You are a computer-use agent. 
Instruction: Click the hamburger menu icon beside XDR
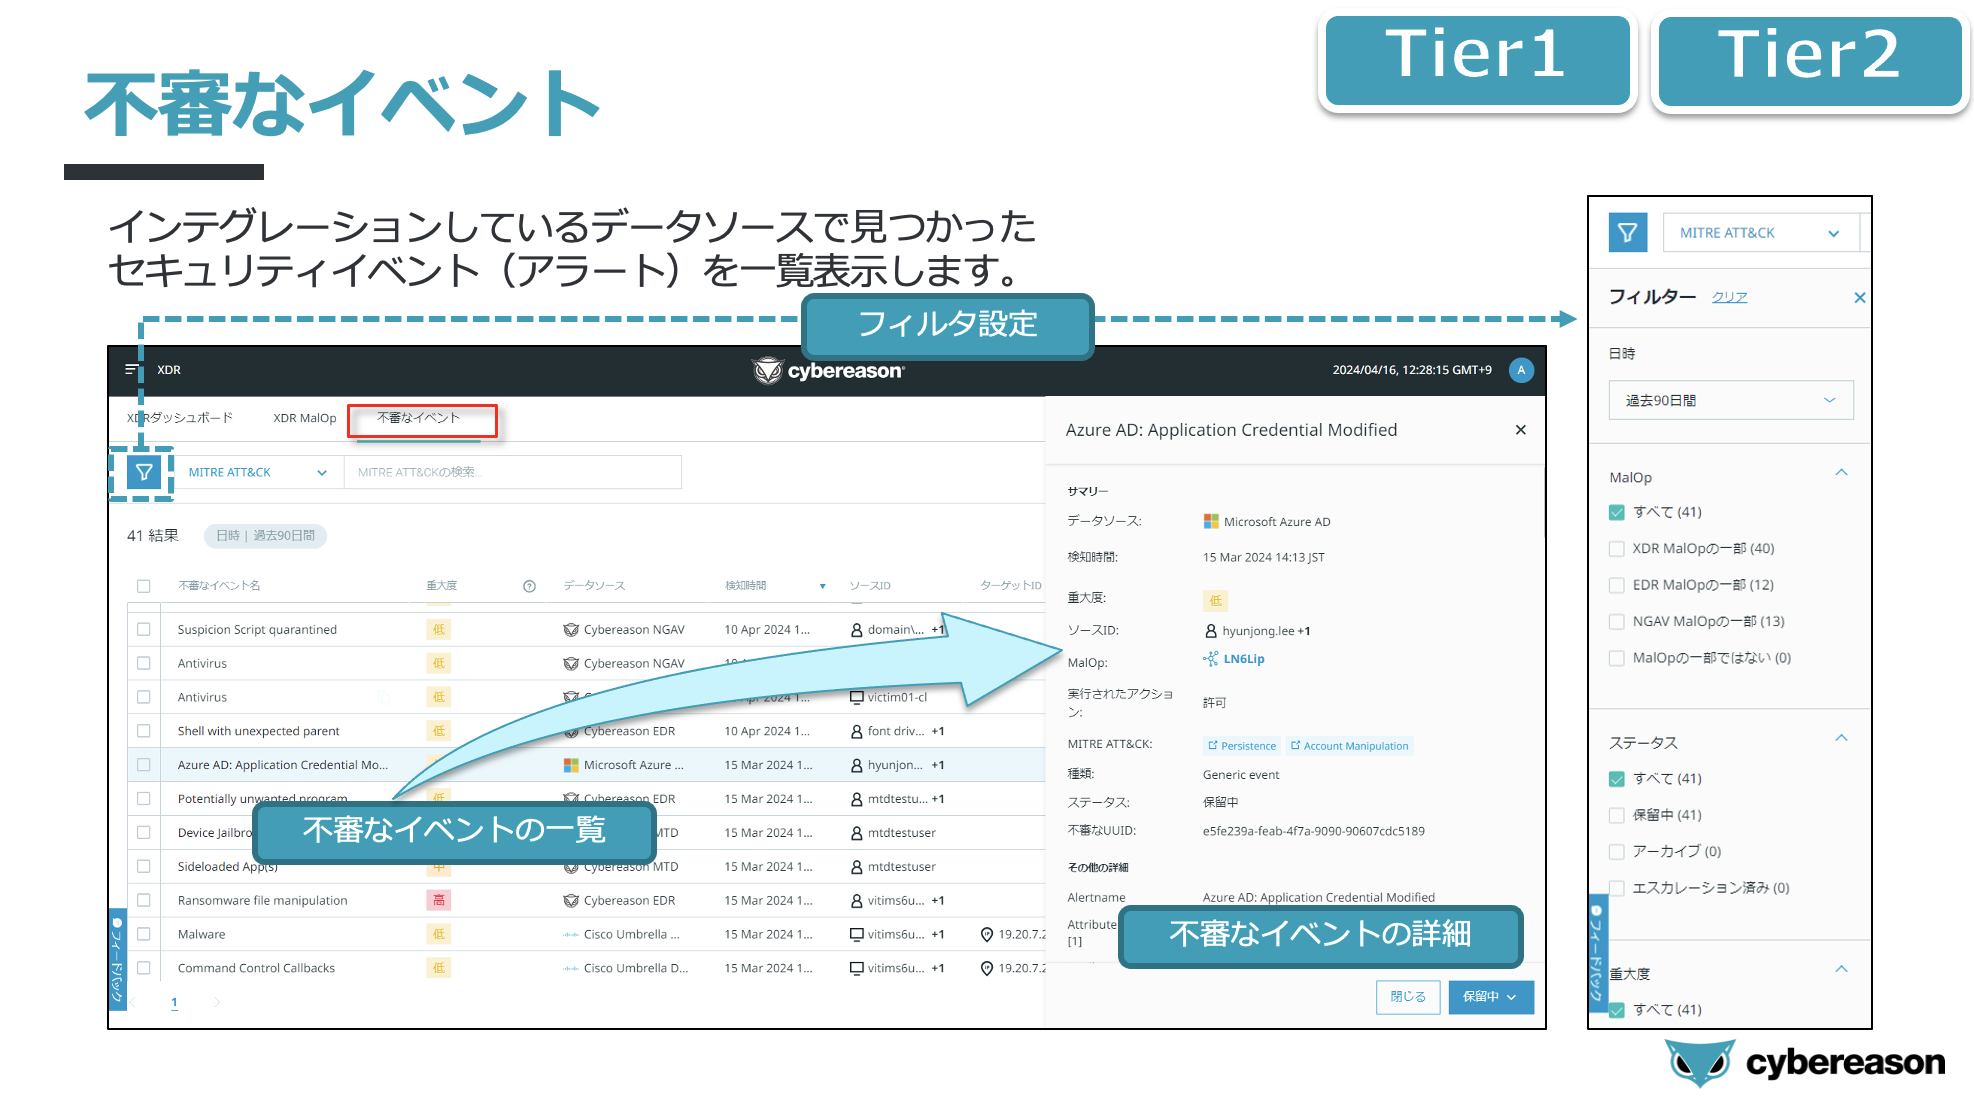pyautogui.click(x=131, y=370)
